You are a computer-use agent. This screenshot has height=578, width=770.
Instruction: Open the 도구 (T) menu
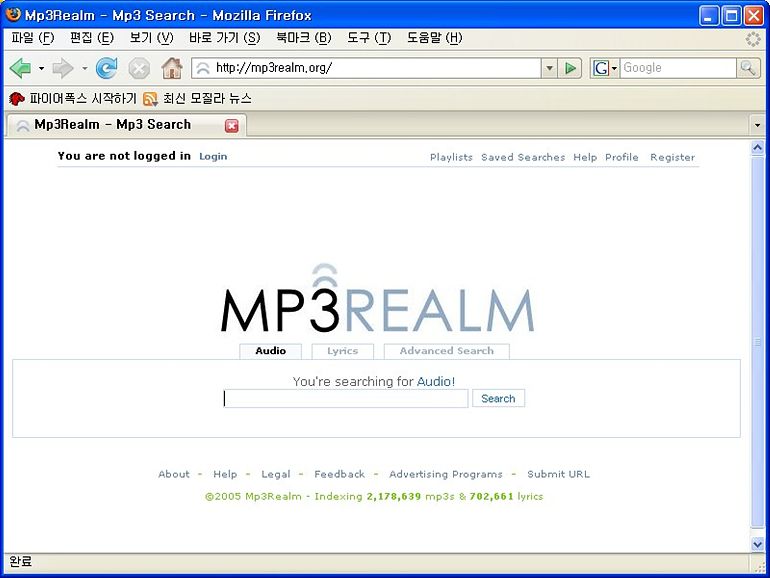[369, 38]
